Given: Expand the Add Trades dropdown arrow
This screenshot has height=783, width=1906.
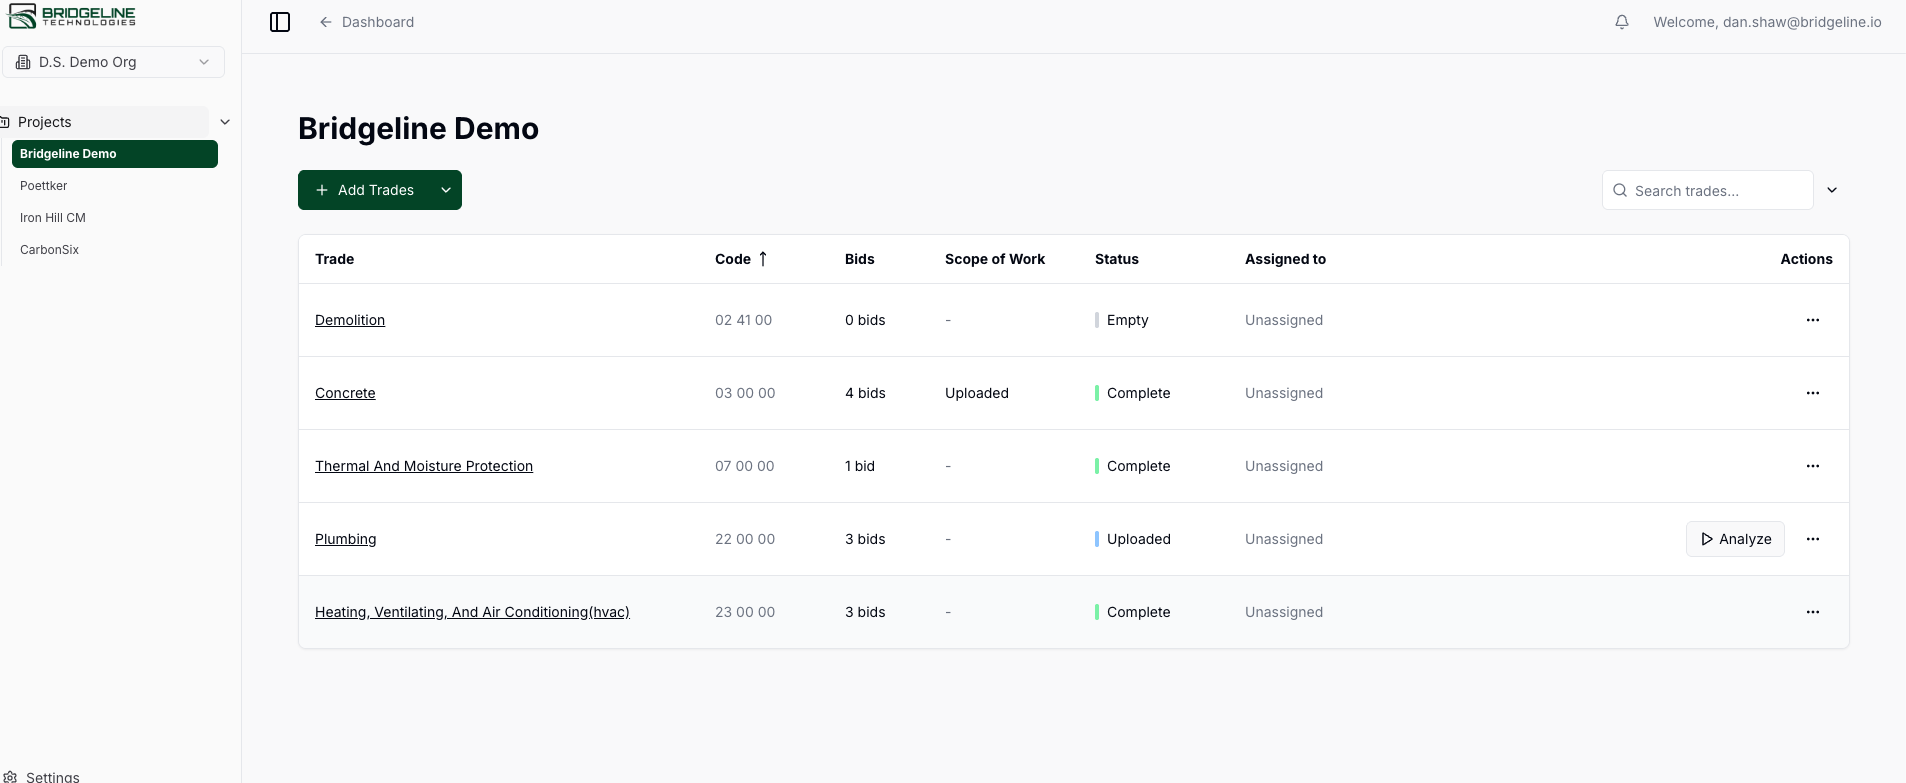Looking at the screenshot, I should click(x=446, y=190).
